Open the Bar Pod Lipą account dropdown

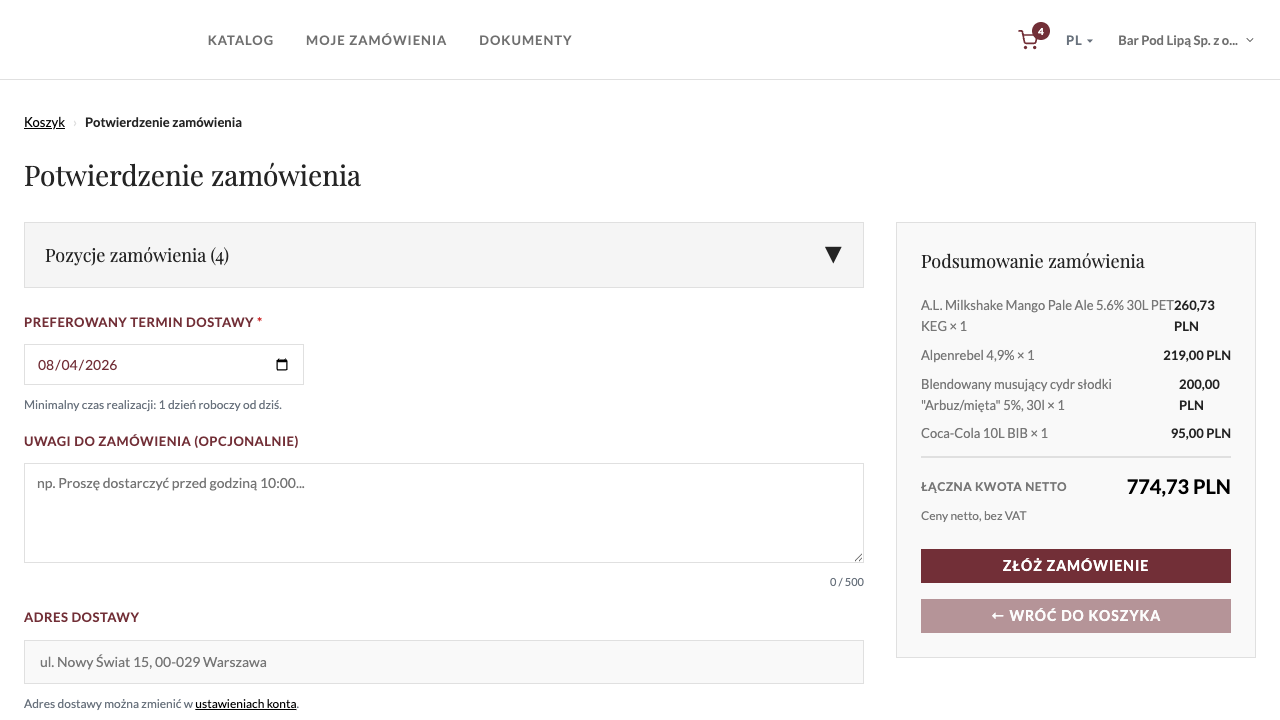tap(1186, 40)
